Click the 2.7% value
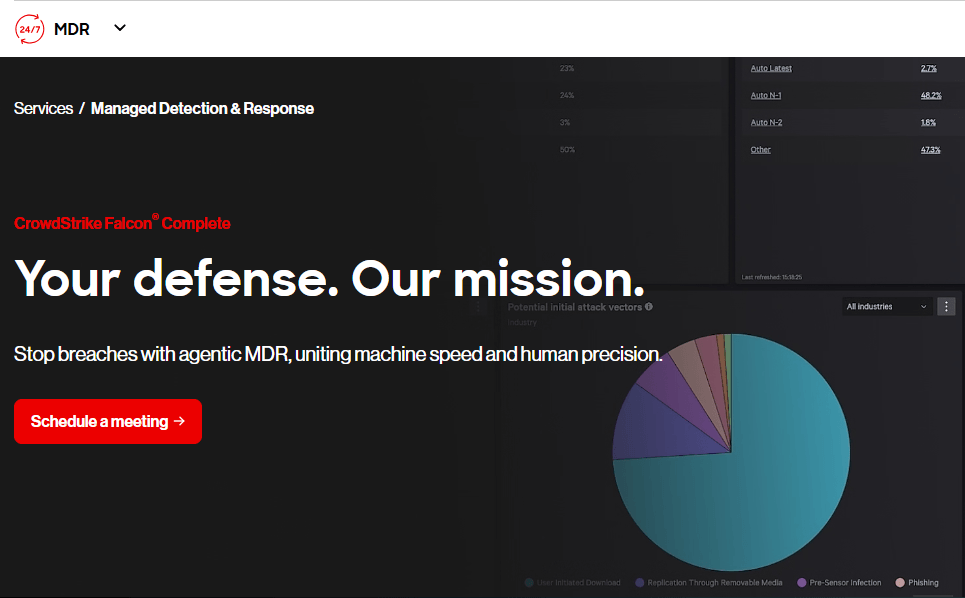Screen dimensions: 965x598 [929, 68]
